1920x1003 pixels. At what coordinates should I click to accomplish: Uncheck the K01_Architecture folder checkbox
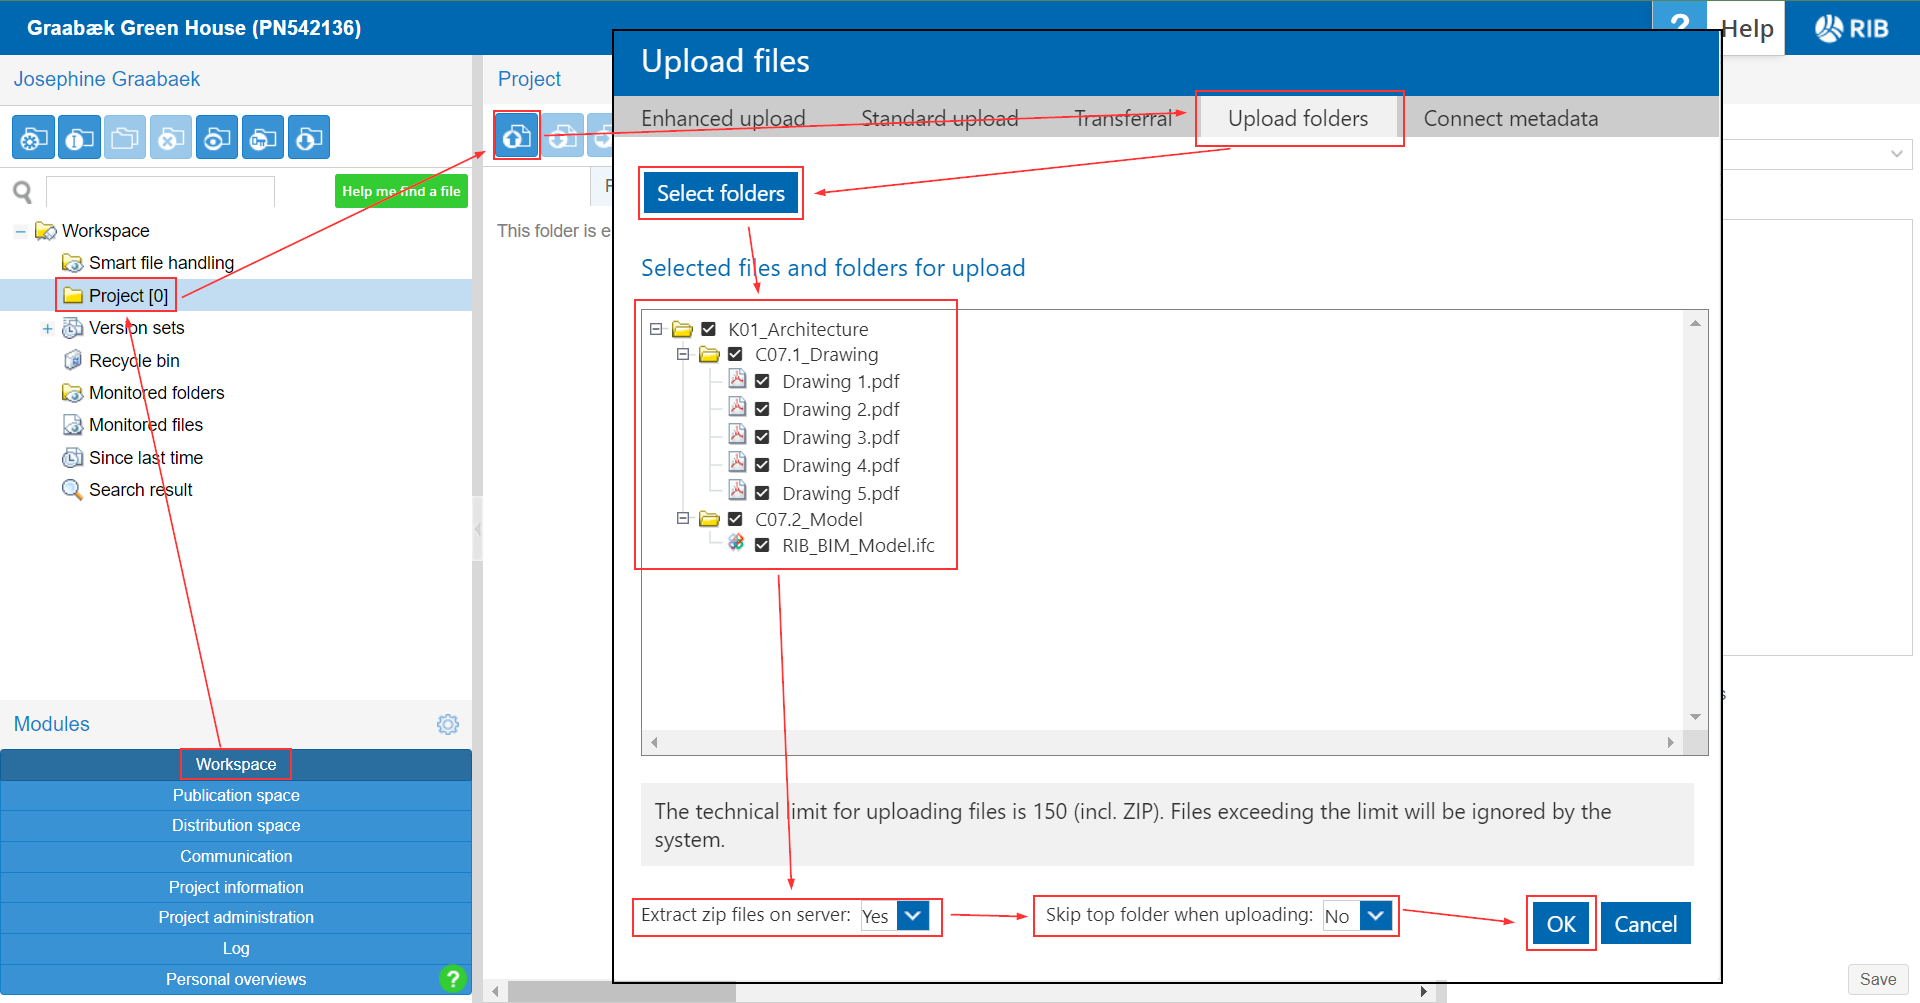(708, 329)
